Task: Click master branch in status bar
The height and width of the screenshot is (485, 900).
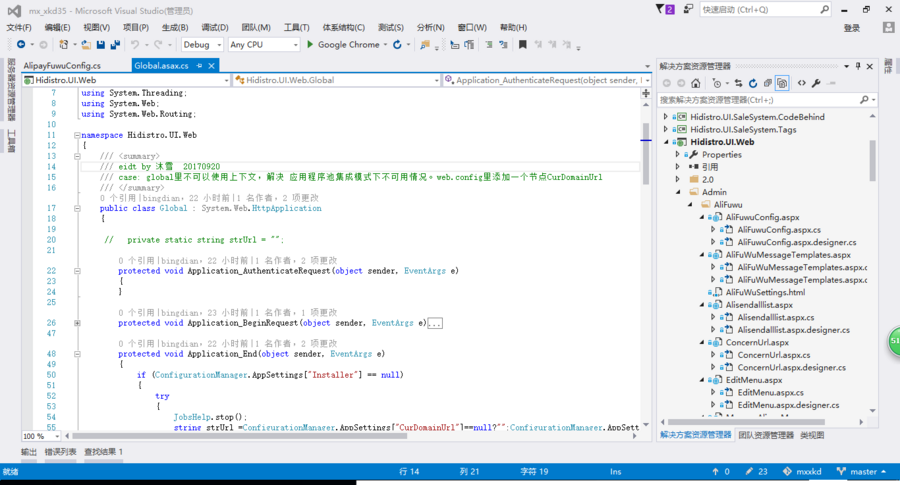Action: coord(861,472)
